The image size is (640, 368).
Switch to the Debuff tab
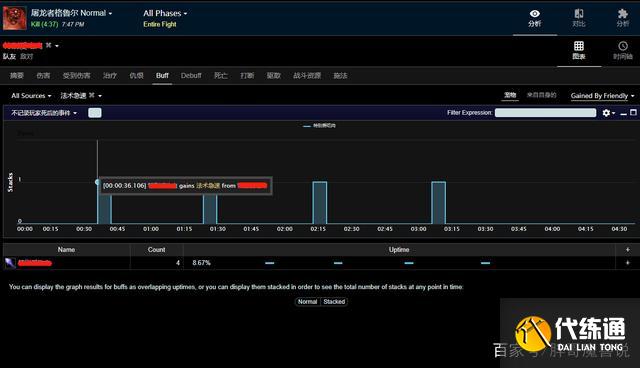(191, 75)
